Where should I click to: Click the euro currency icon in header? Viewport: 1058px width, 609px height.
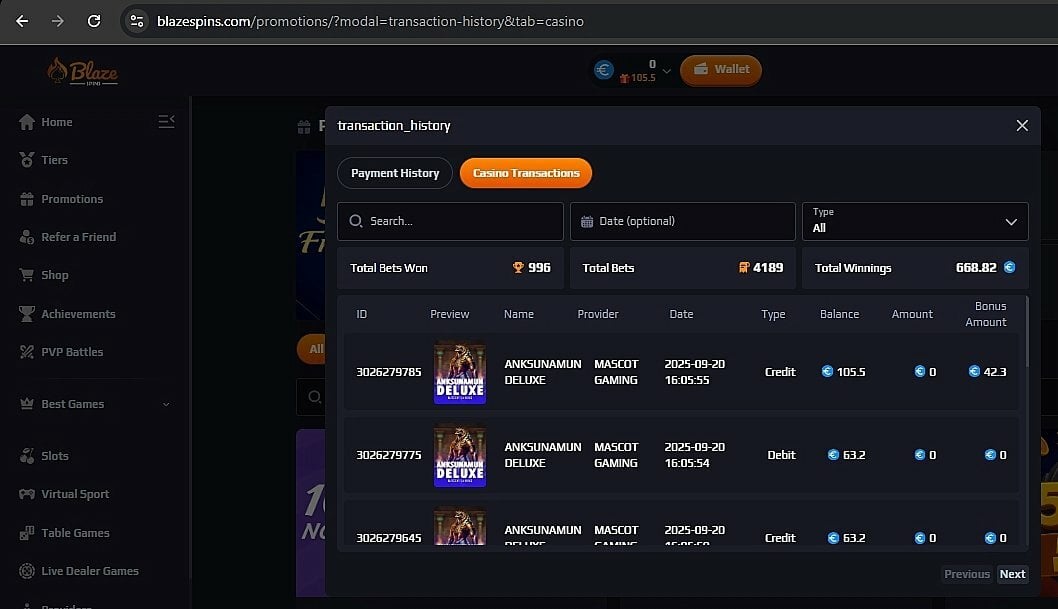pyautogui.click(x=604, y=69)
